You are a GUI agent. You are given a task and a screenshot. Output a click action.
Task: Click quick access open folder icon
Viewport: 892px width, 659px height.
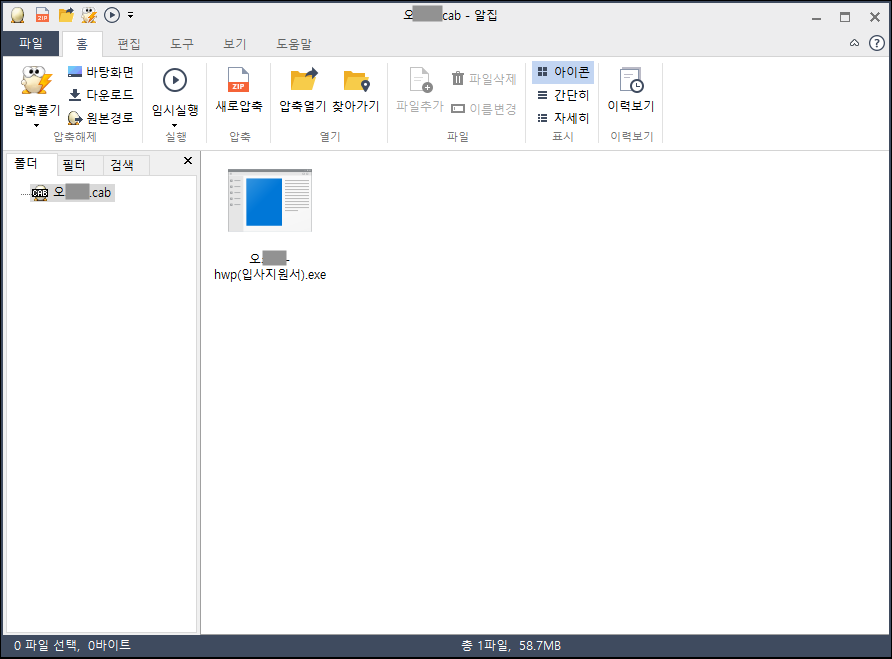[x=66, y=15]
